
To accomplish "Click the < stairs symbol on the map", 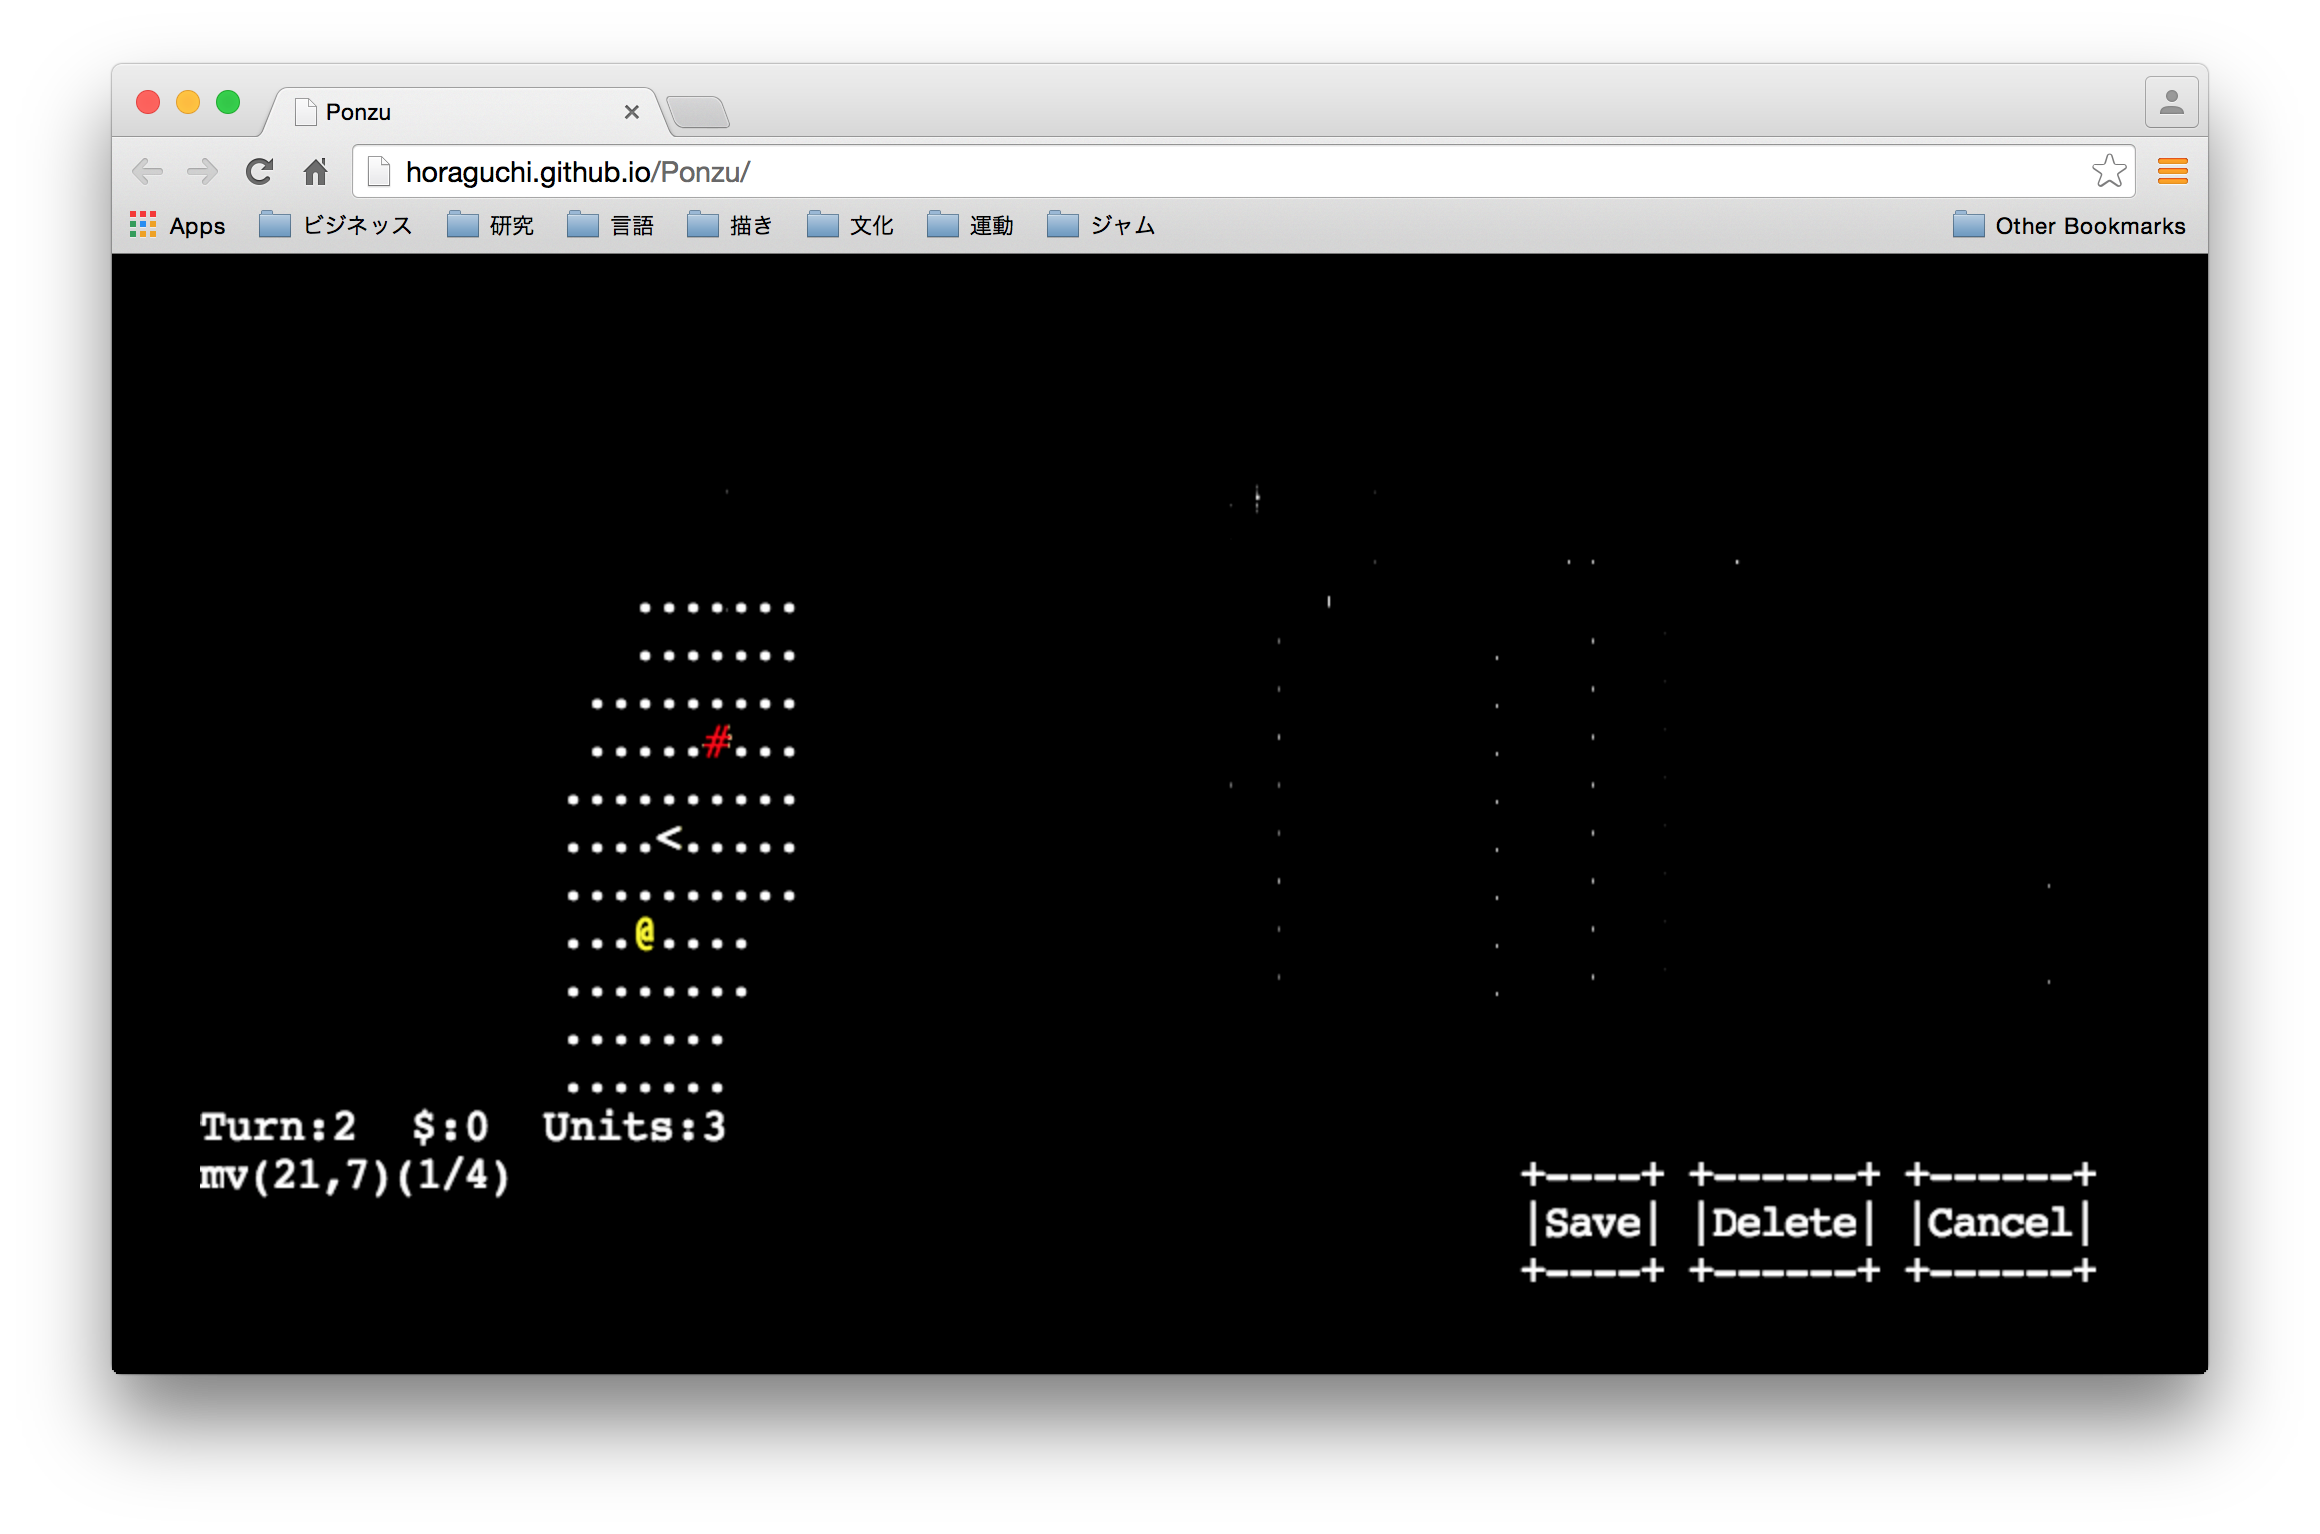I will (x=669, y=837).
